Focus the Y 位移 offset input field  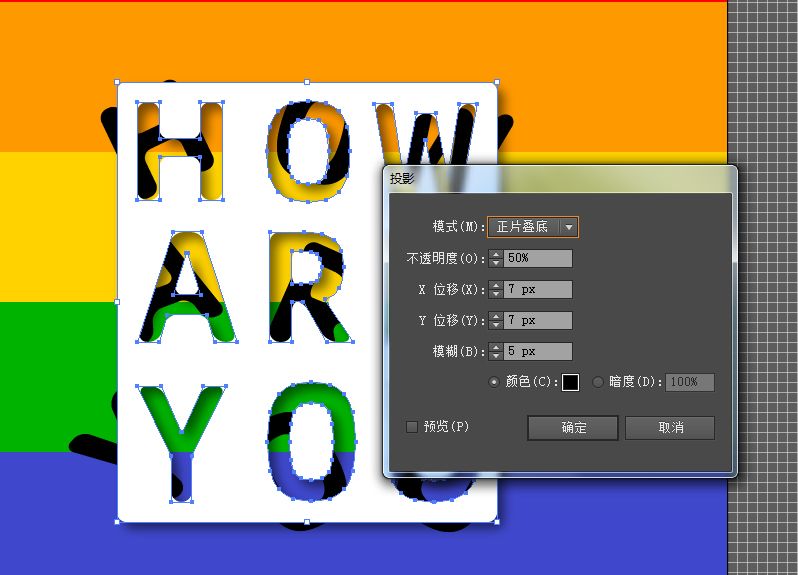point(538,321)
